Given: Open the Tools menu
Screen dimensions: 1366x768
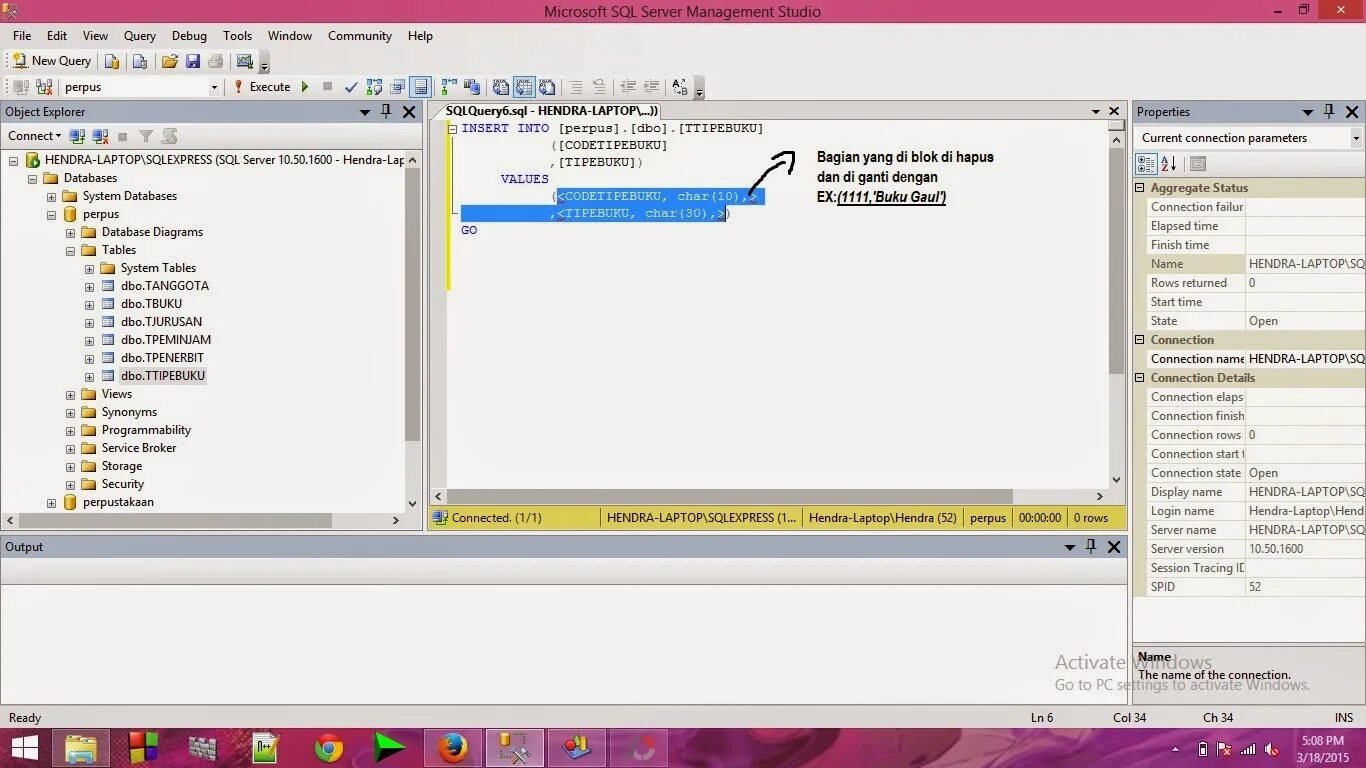Looking at the screenshot, I should tap(238, 35).
